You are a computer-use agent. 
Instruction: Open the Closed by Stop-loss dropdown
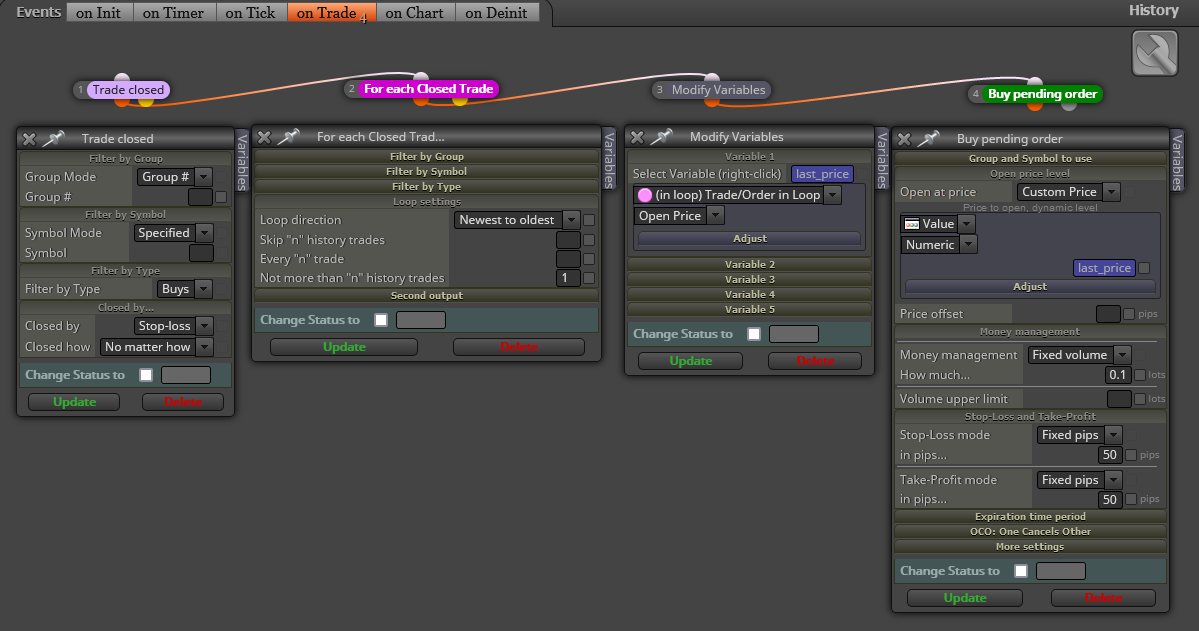pyautogui.click(x=173, y=326)
